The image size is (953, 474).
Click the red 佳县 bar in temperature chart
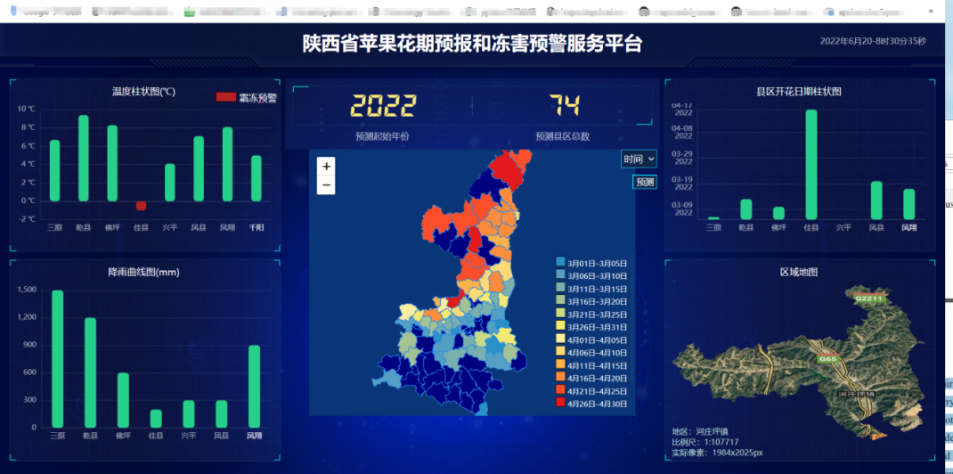click(141, 205)
